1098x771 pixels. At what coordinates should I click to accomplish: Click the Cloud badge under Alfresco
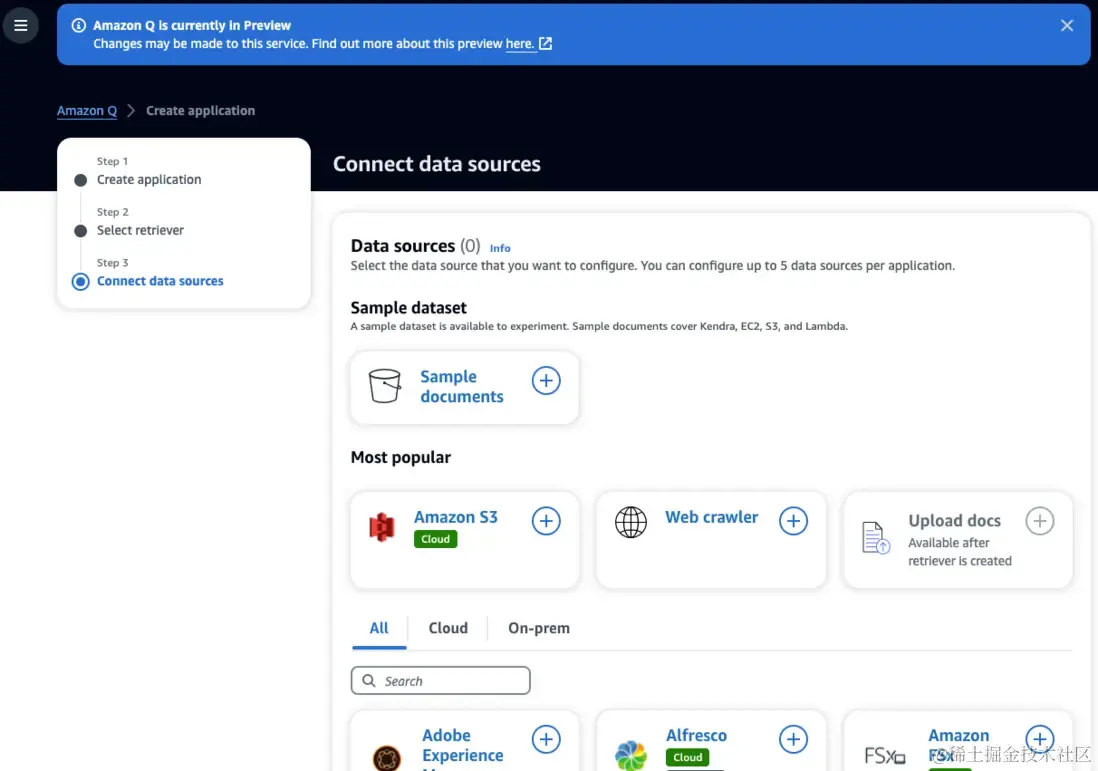[688, 758]
